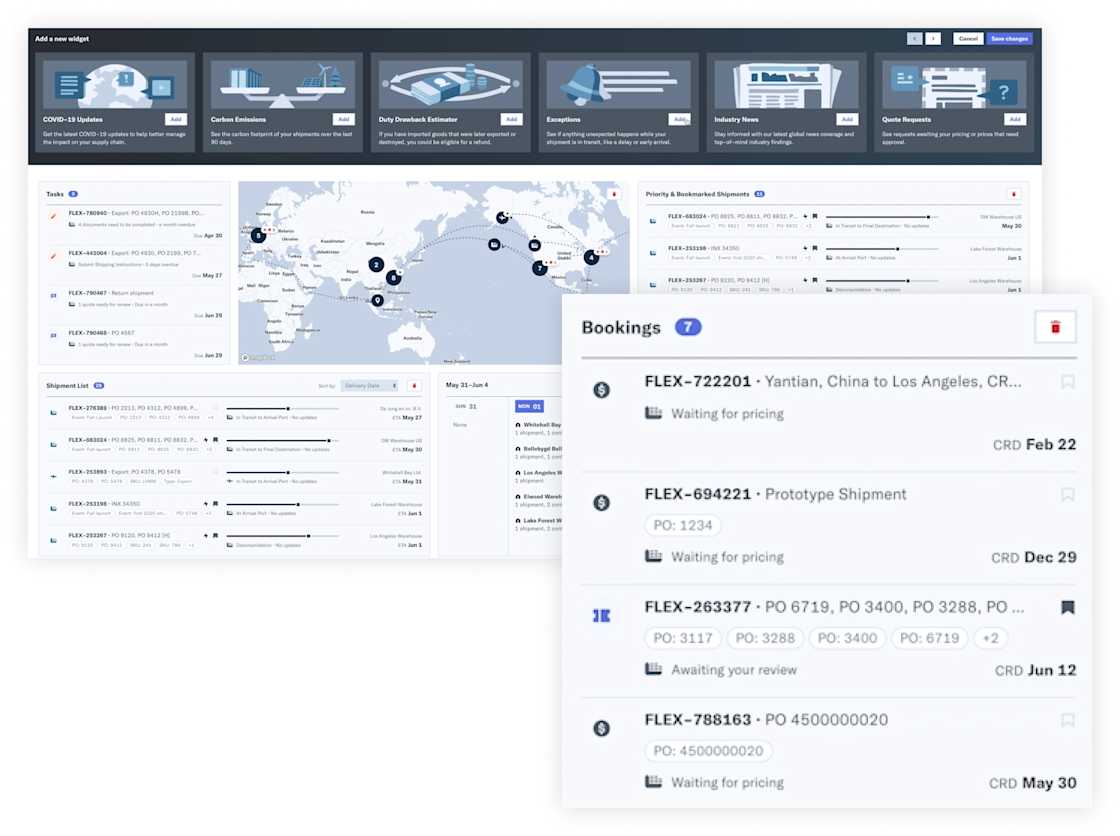Click the air shipment icon beside FLEX-253893

coord(53,476)
